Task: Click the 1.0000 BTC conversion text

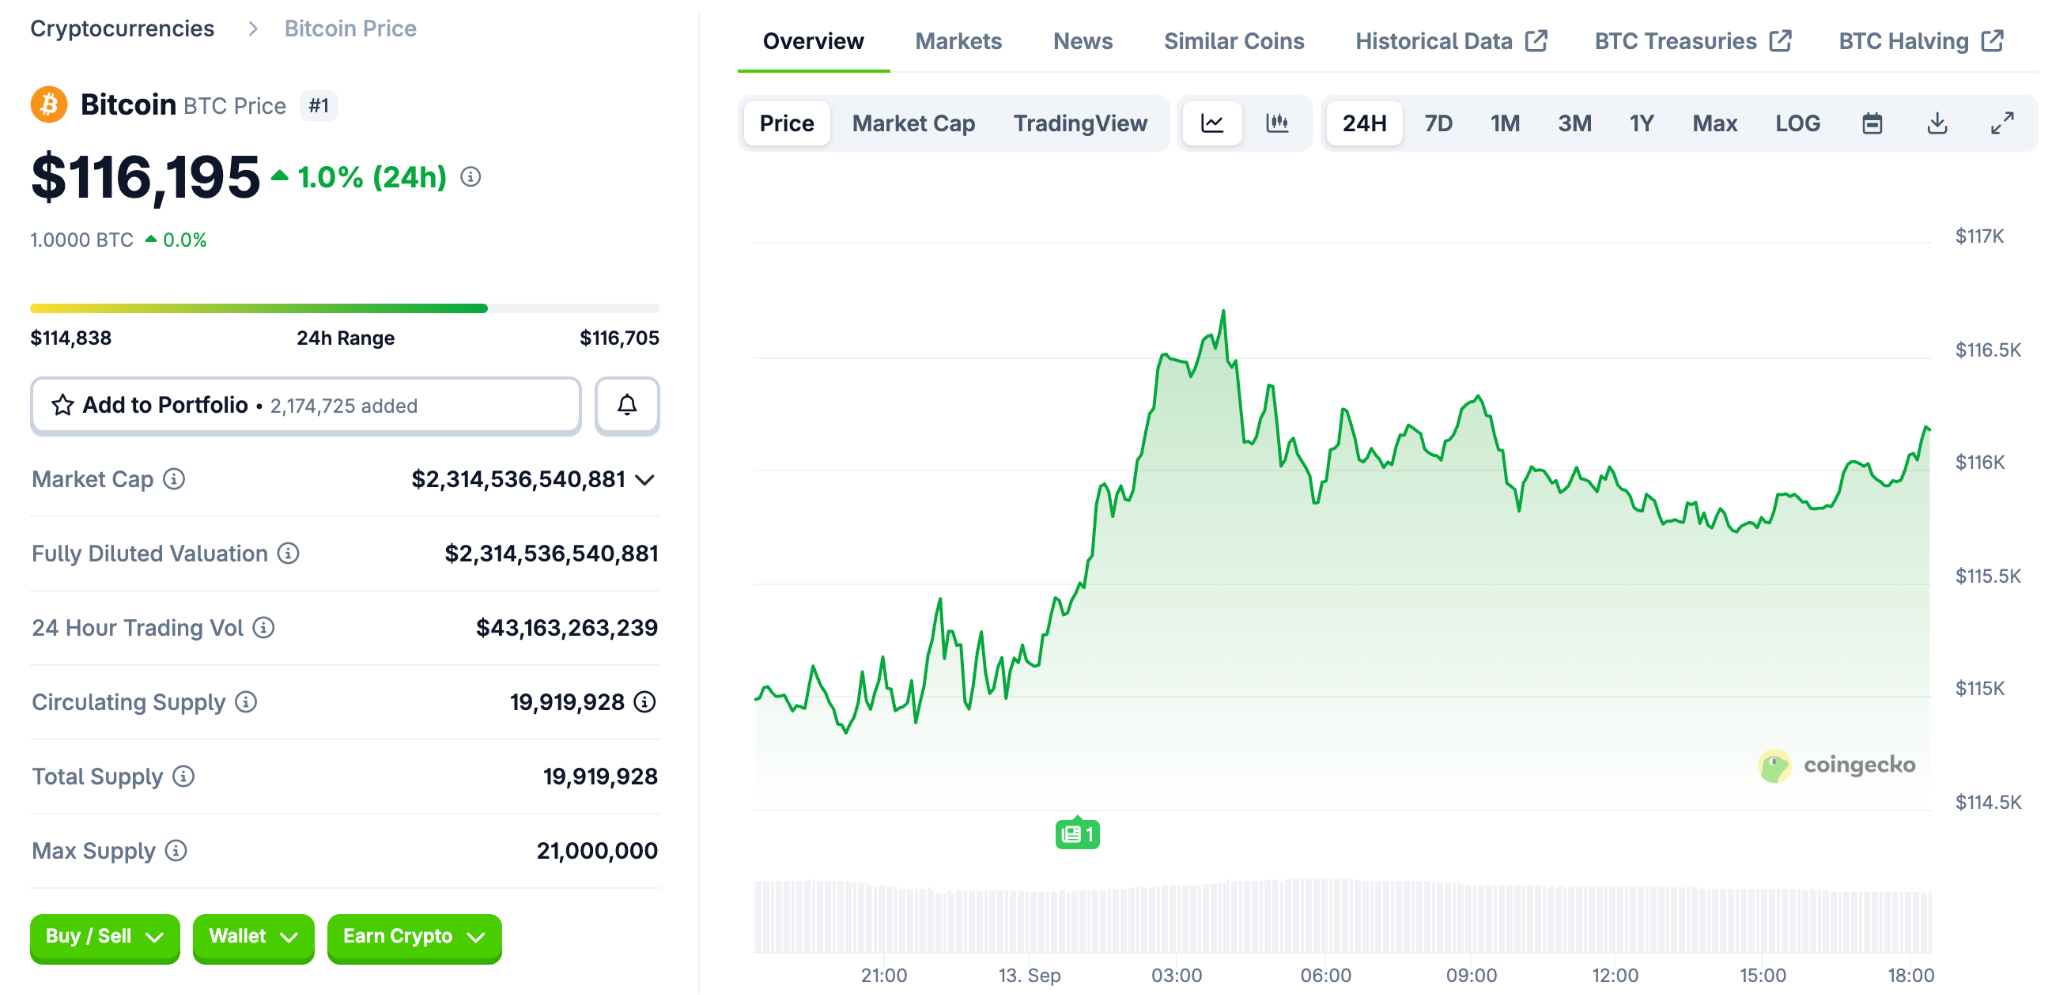Action: [82, 240]
